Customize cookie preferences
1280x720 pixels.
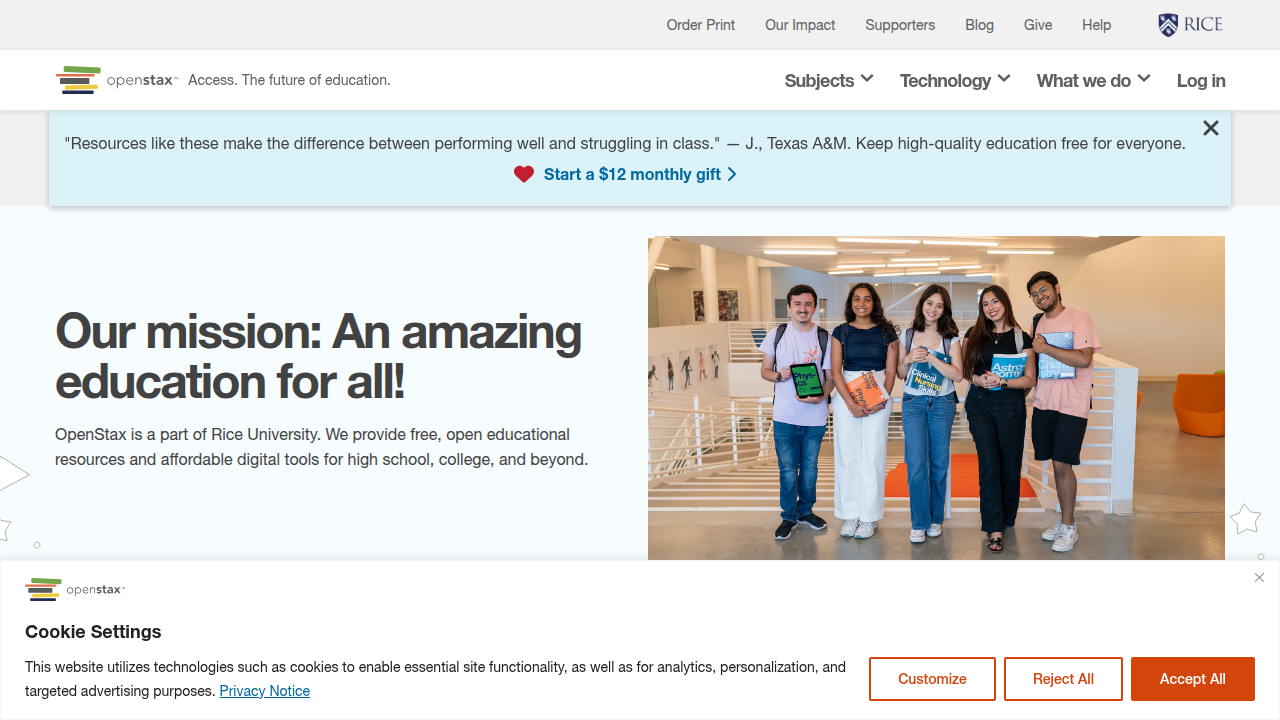932,679
